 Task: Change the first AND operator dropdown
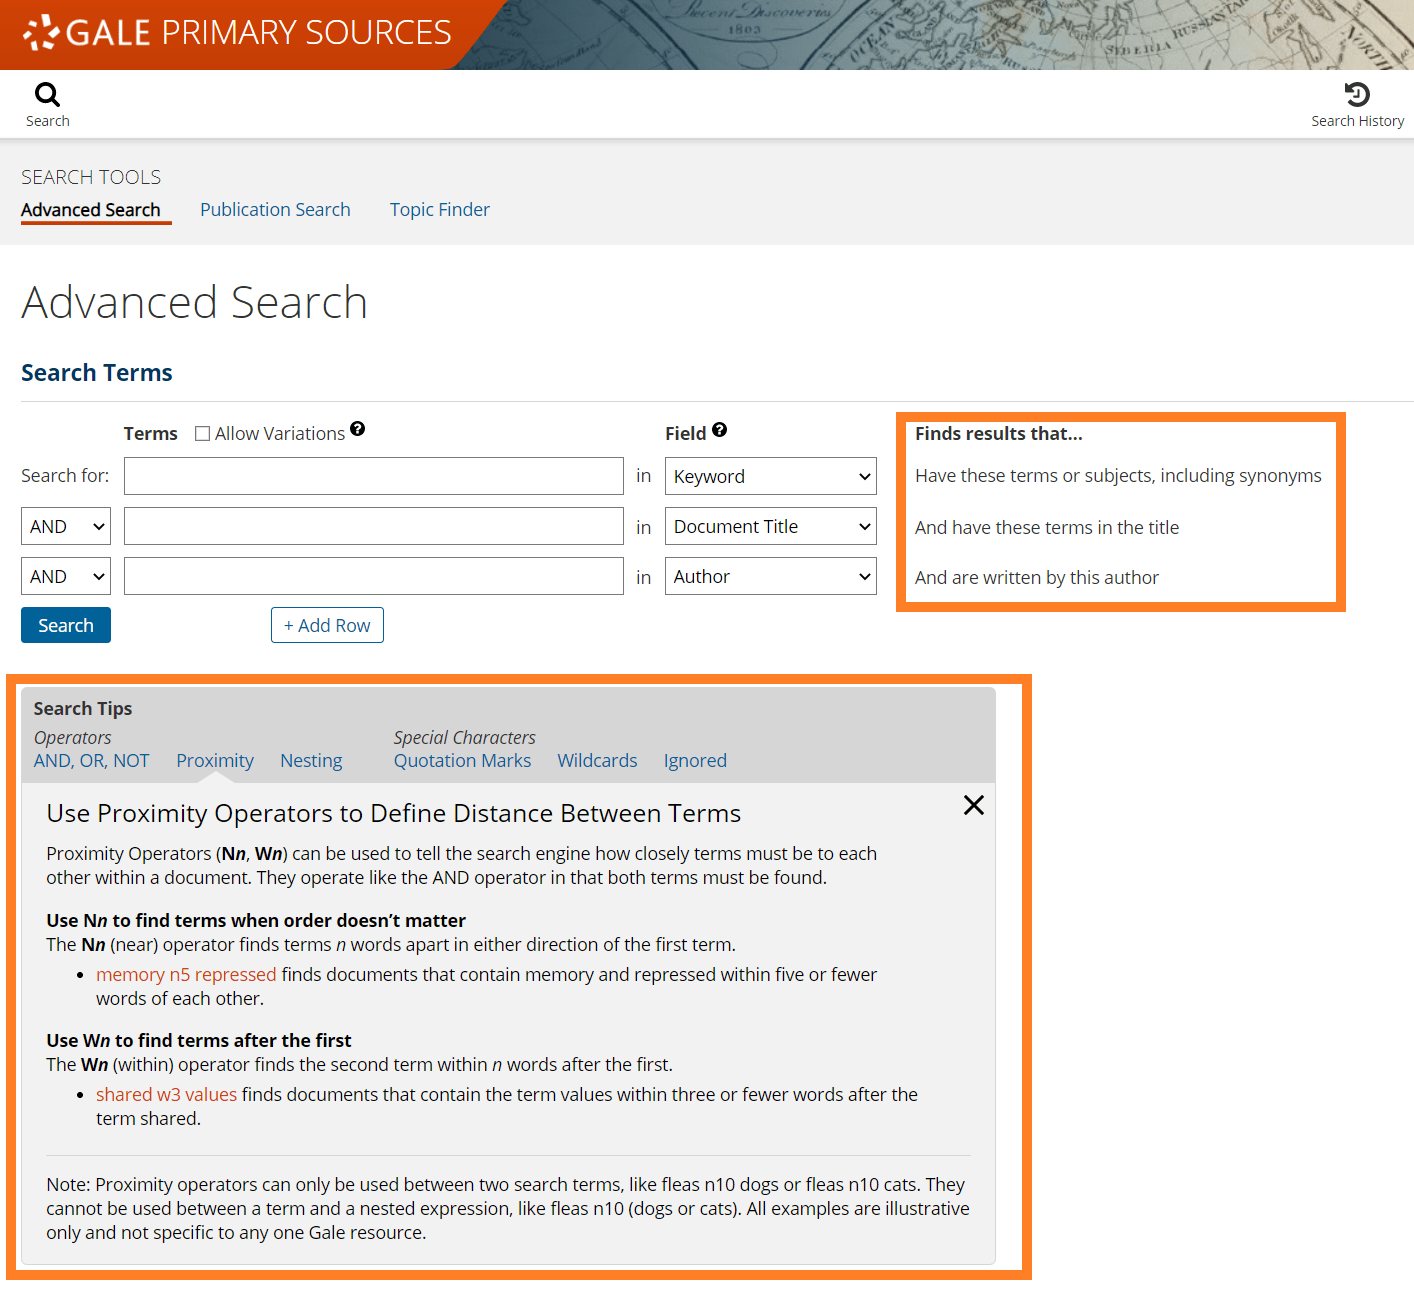tap(66, 527)
